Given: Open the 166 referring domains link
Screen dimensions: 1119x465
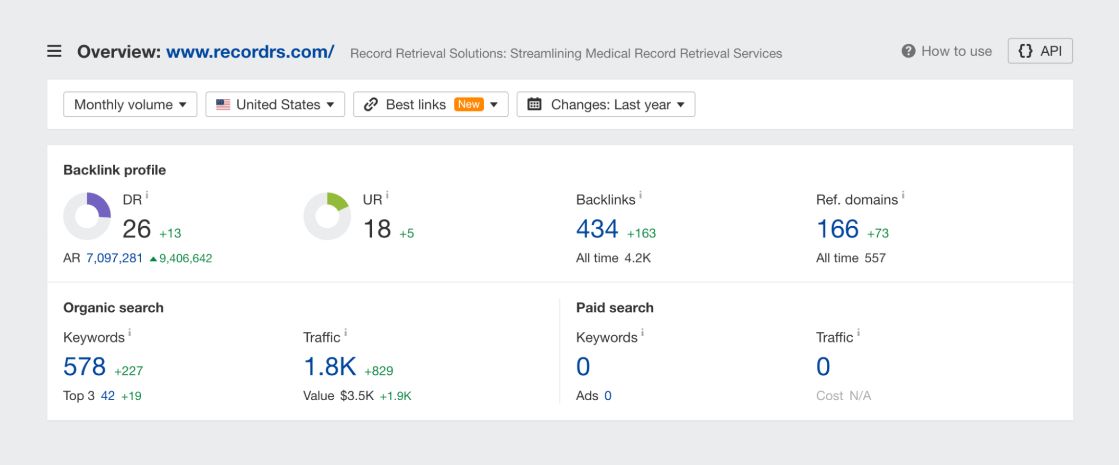Looking at the screenshot, I should (837, 229).
